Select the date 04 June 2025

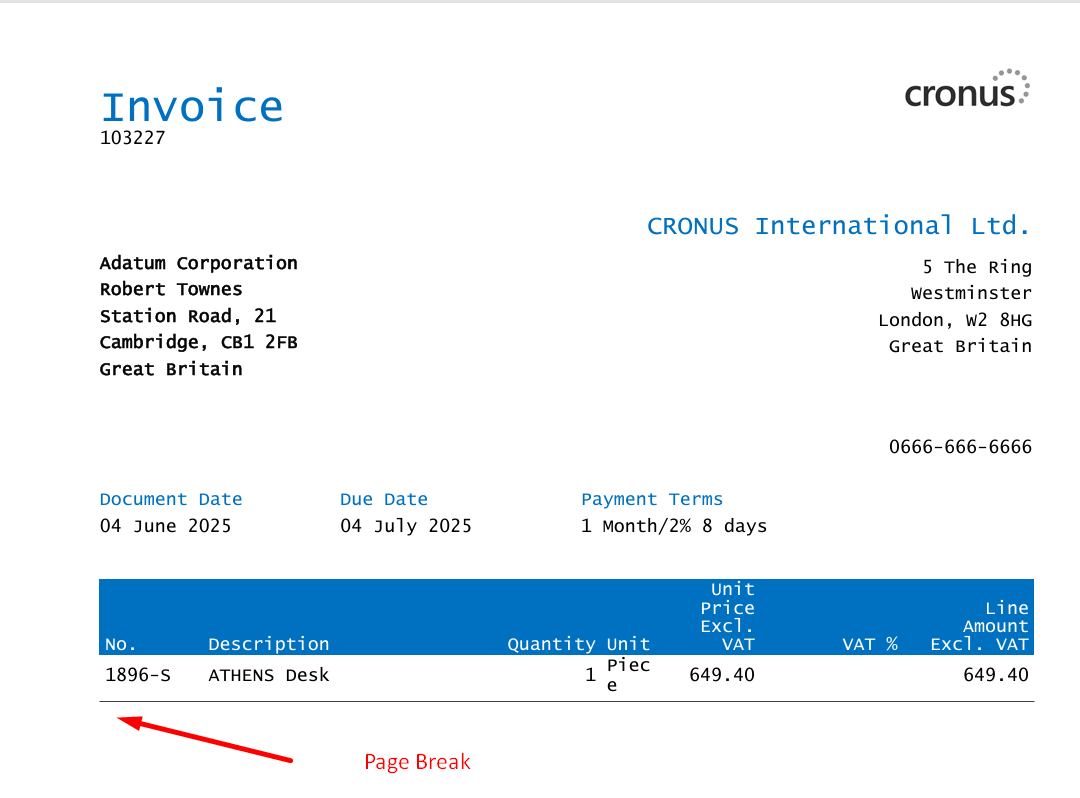(x=166, y=525)
